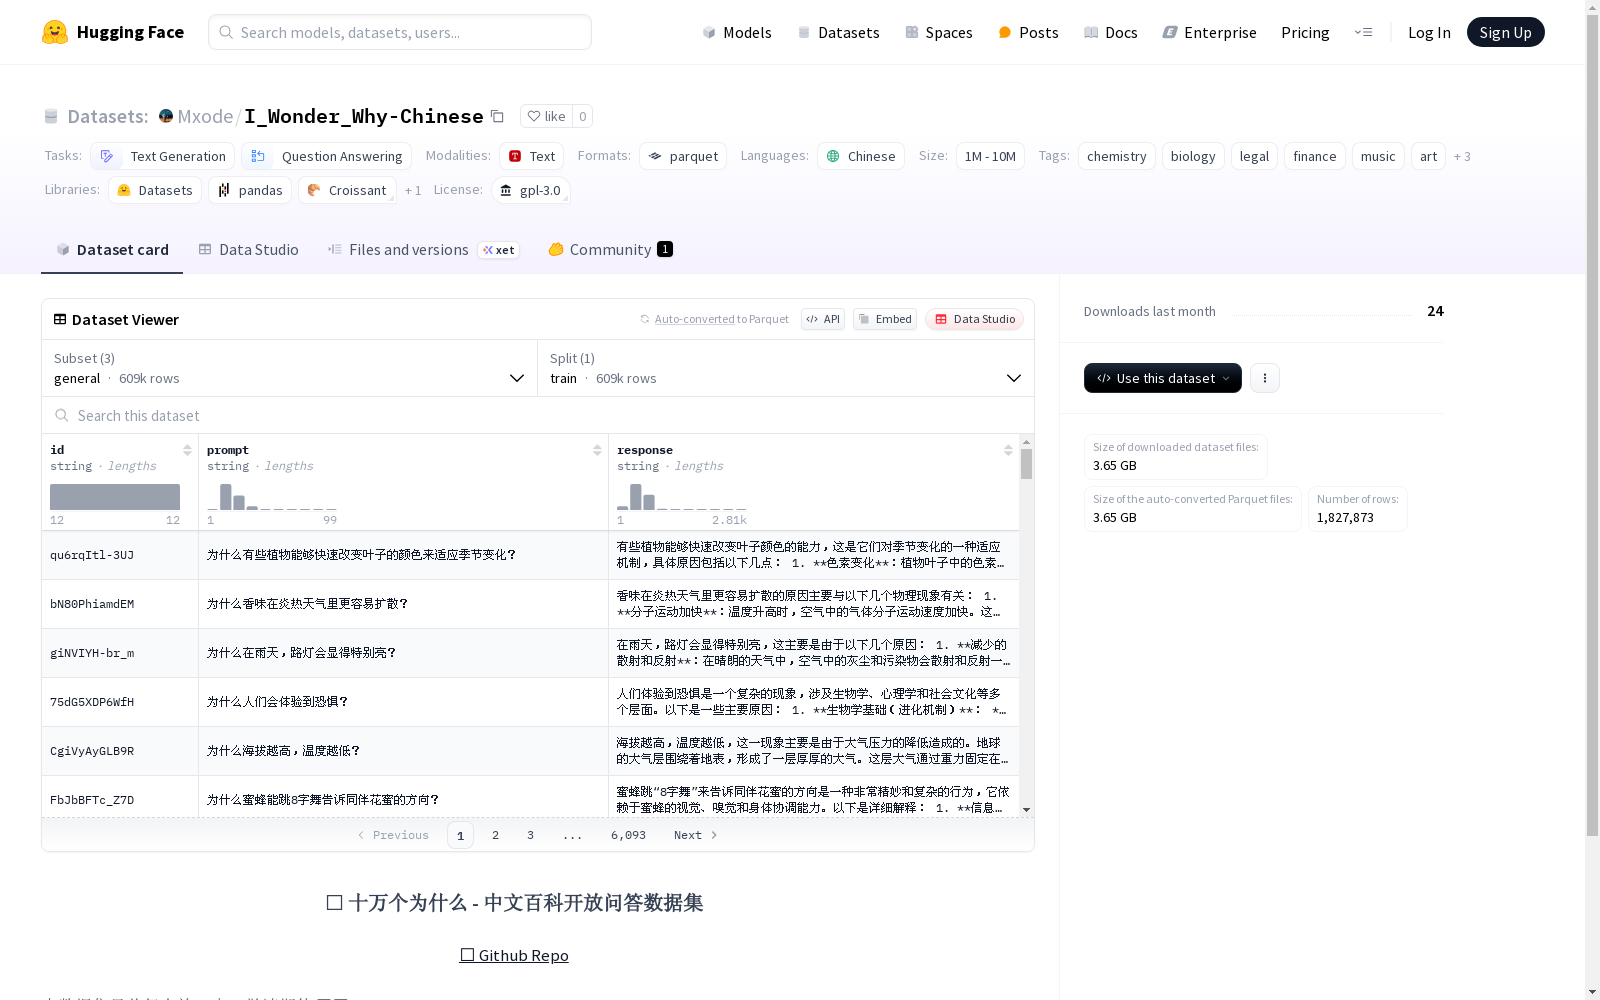Select the parquet format tag
Image resolution: width=1600 pixels, height=1000 pixels.
coord(682,156)
